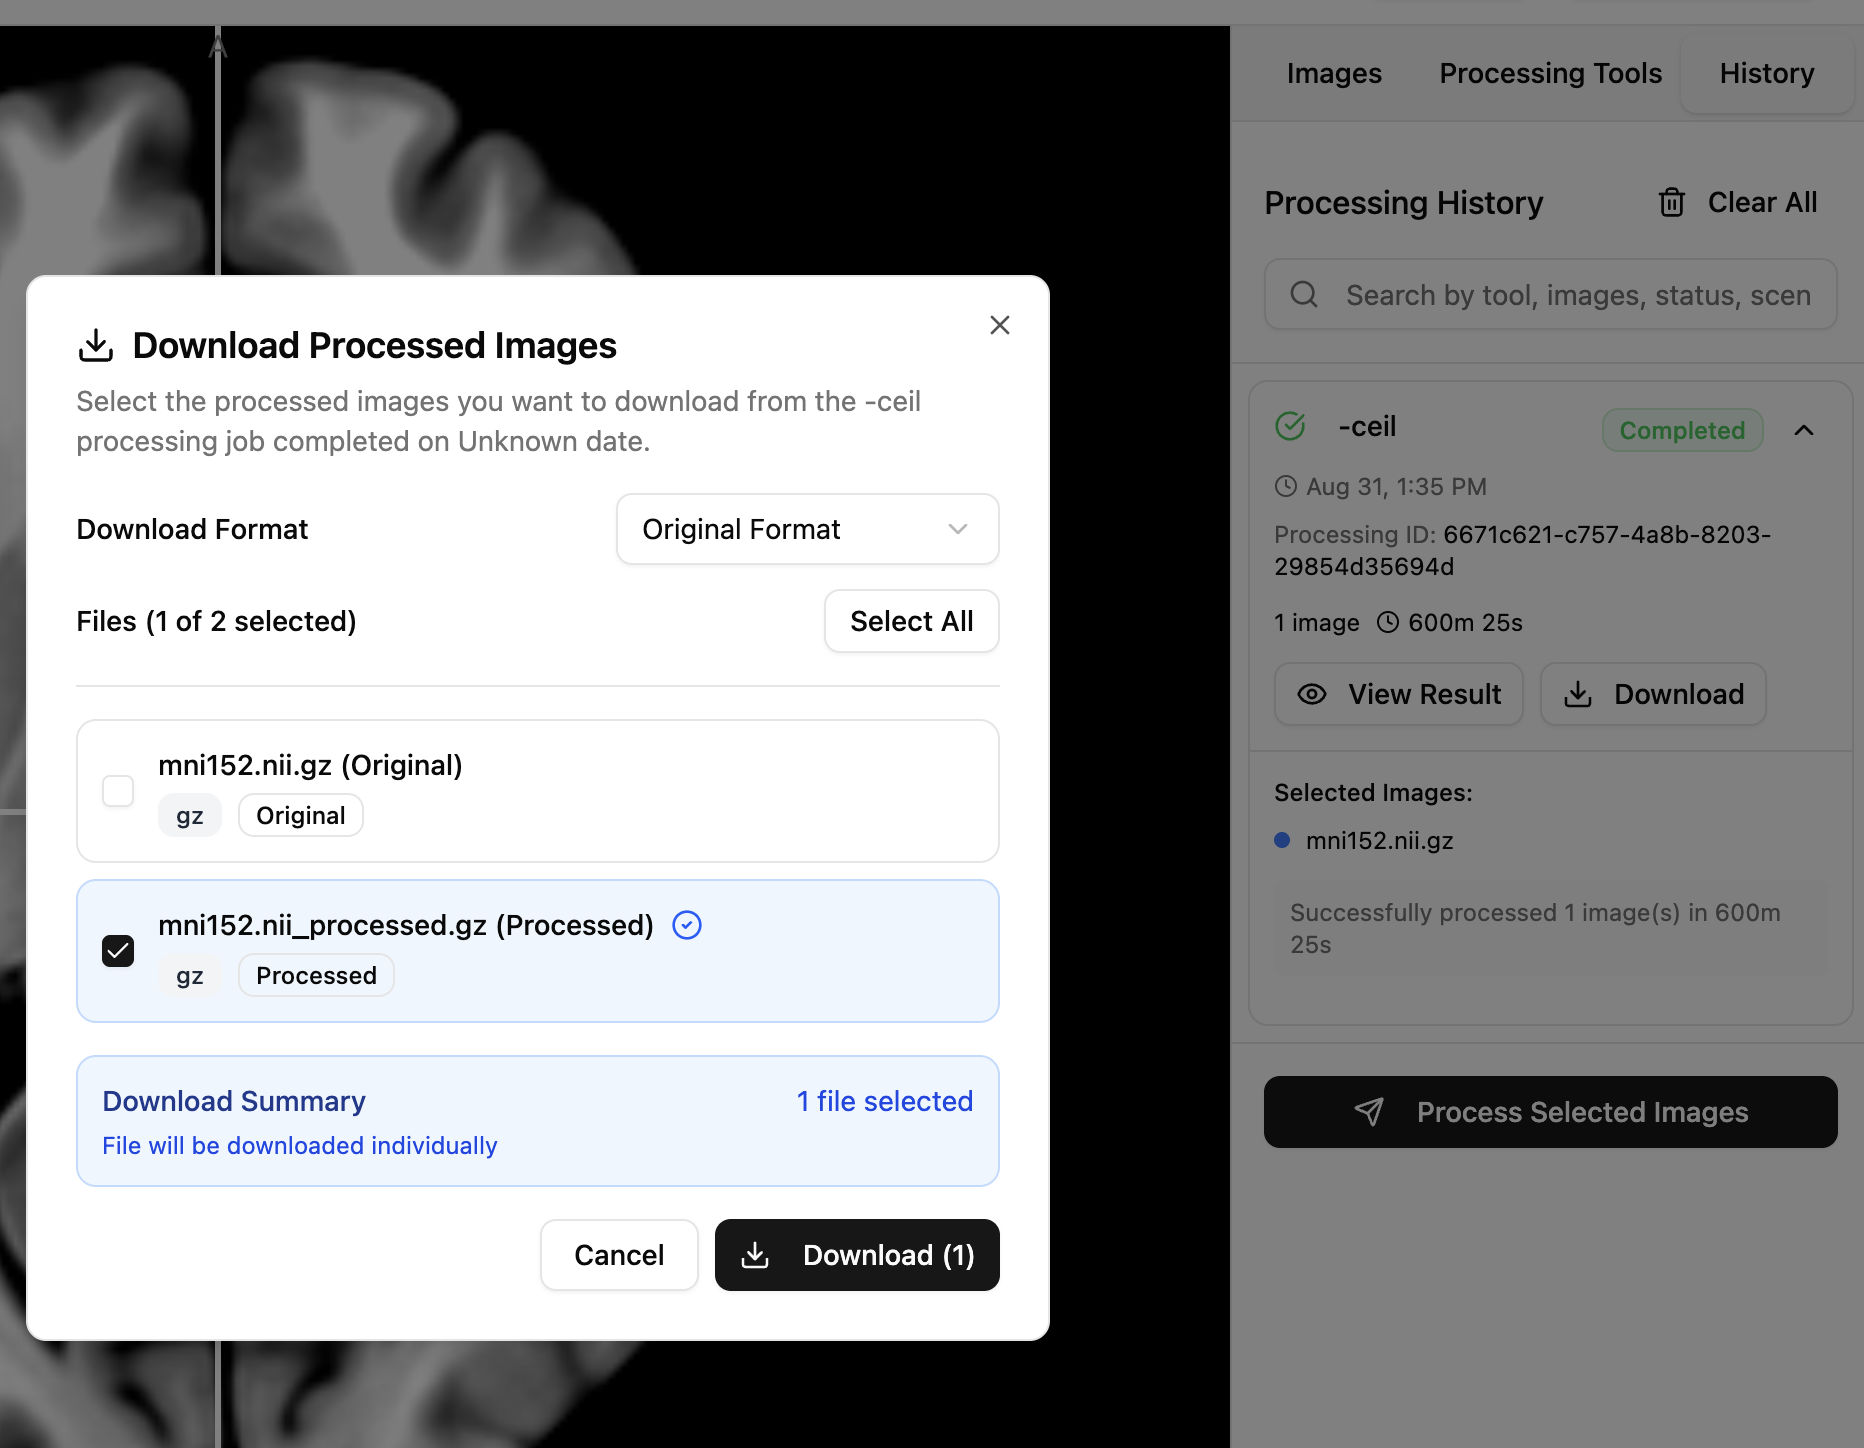Click the eye icon in View Result
The image size is (1864, 1448).
tap(1312, 695)
